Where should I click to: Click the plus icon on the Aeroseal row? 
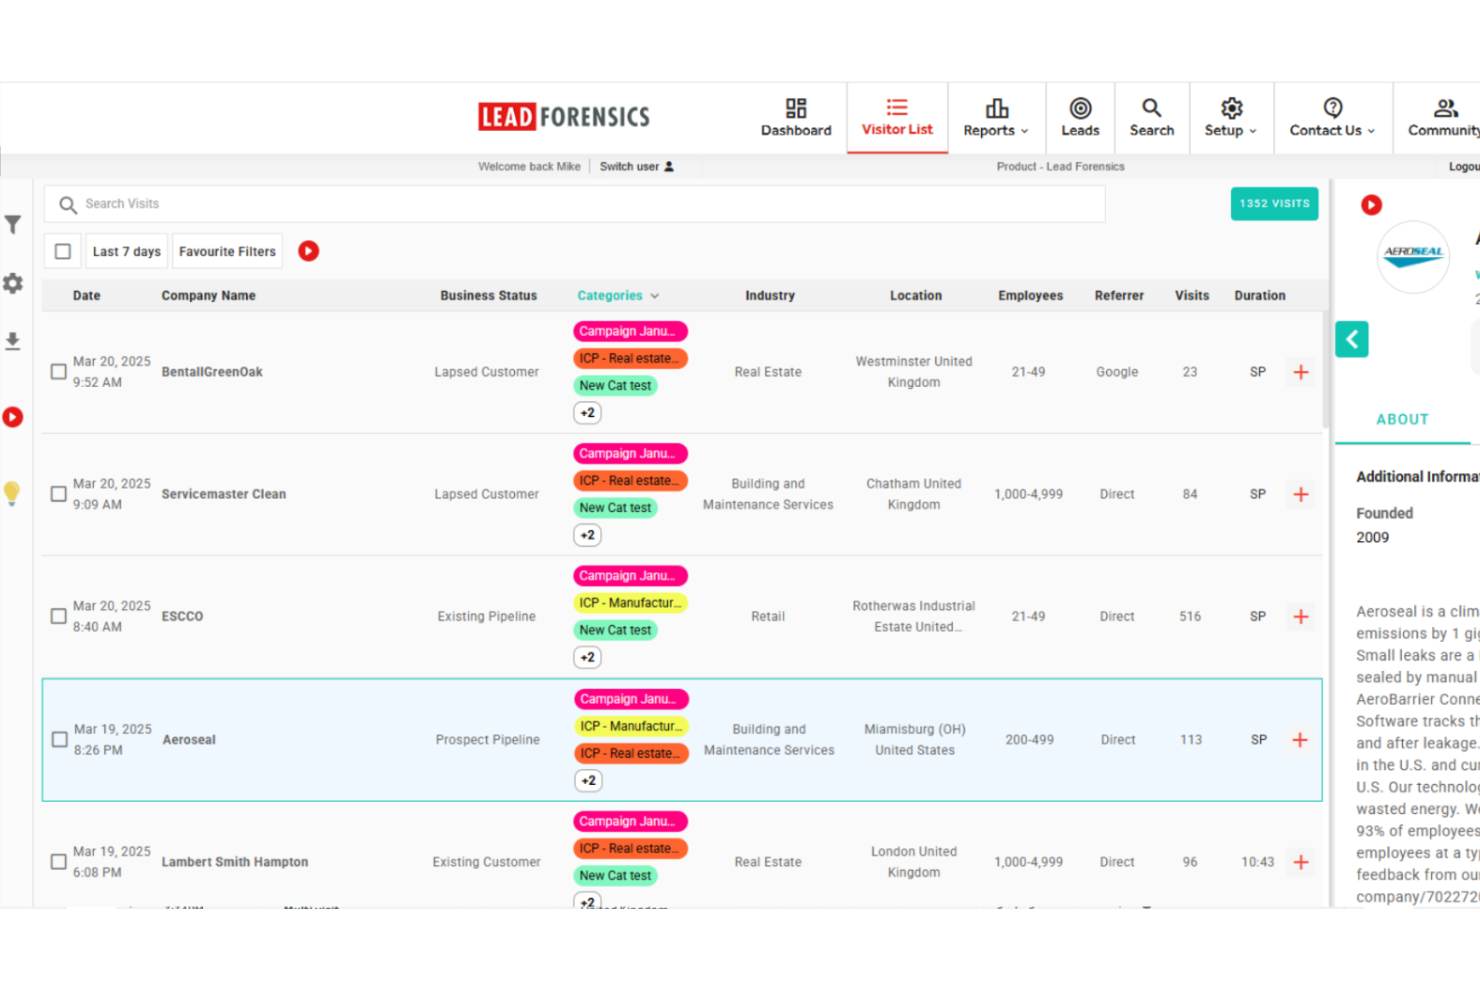(1300, 740)
